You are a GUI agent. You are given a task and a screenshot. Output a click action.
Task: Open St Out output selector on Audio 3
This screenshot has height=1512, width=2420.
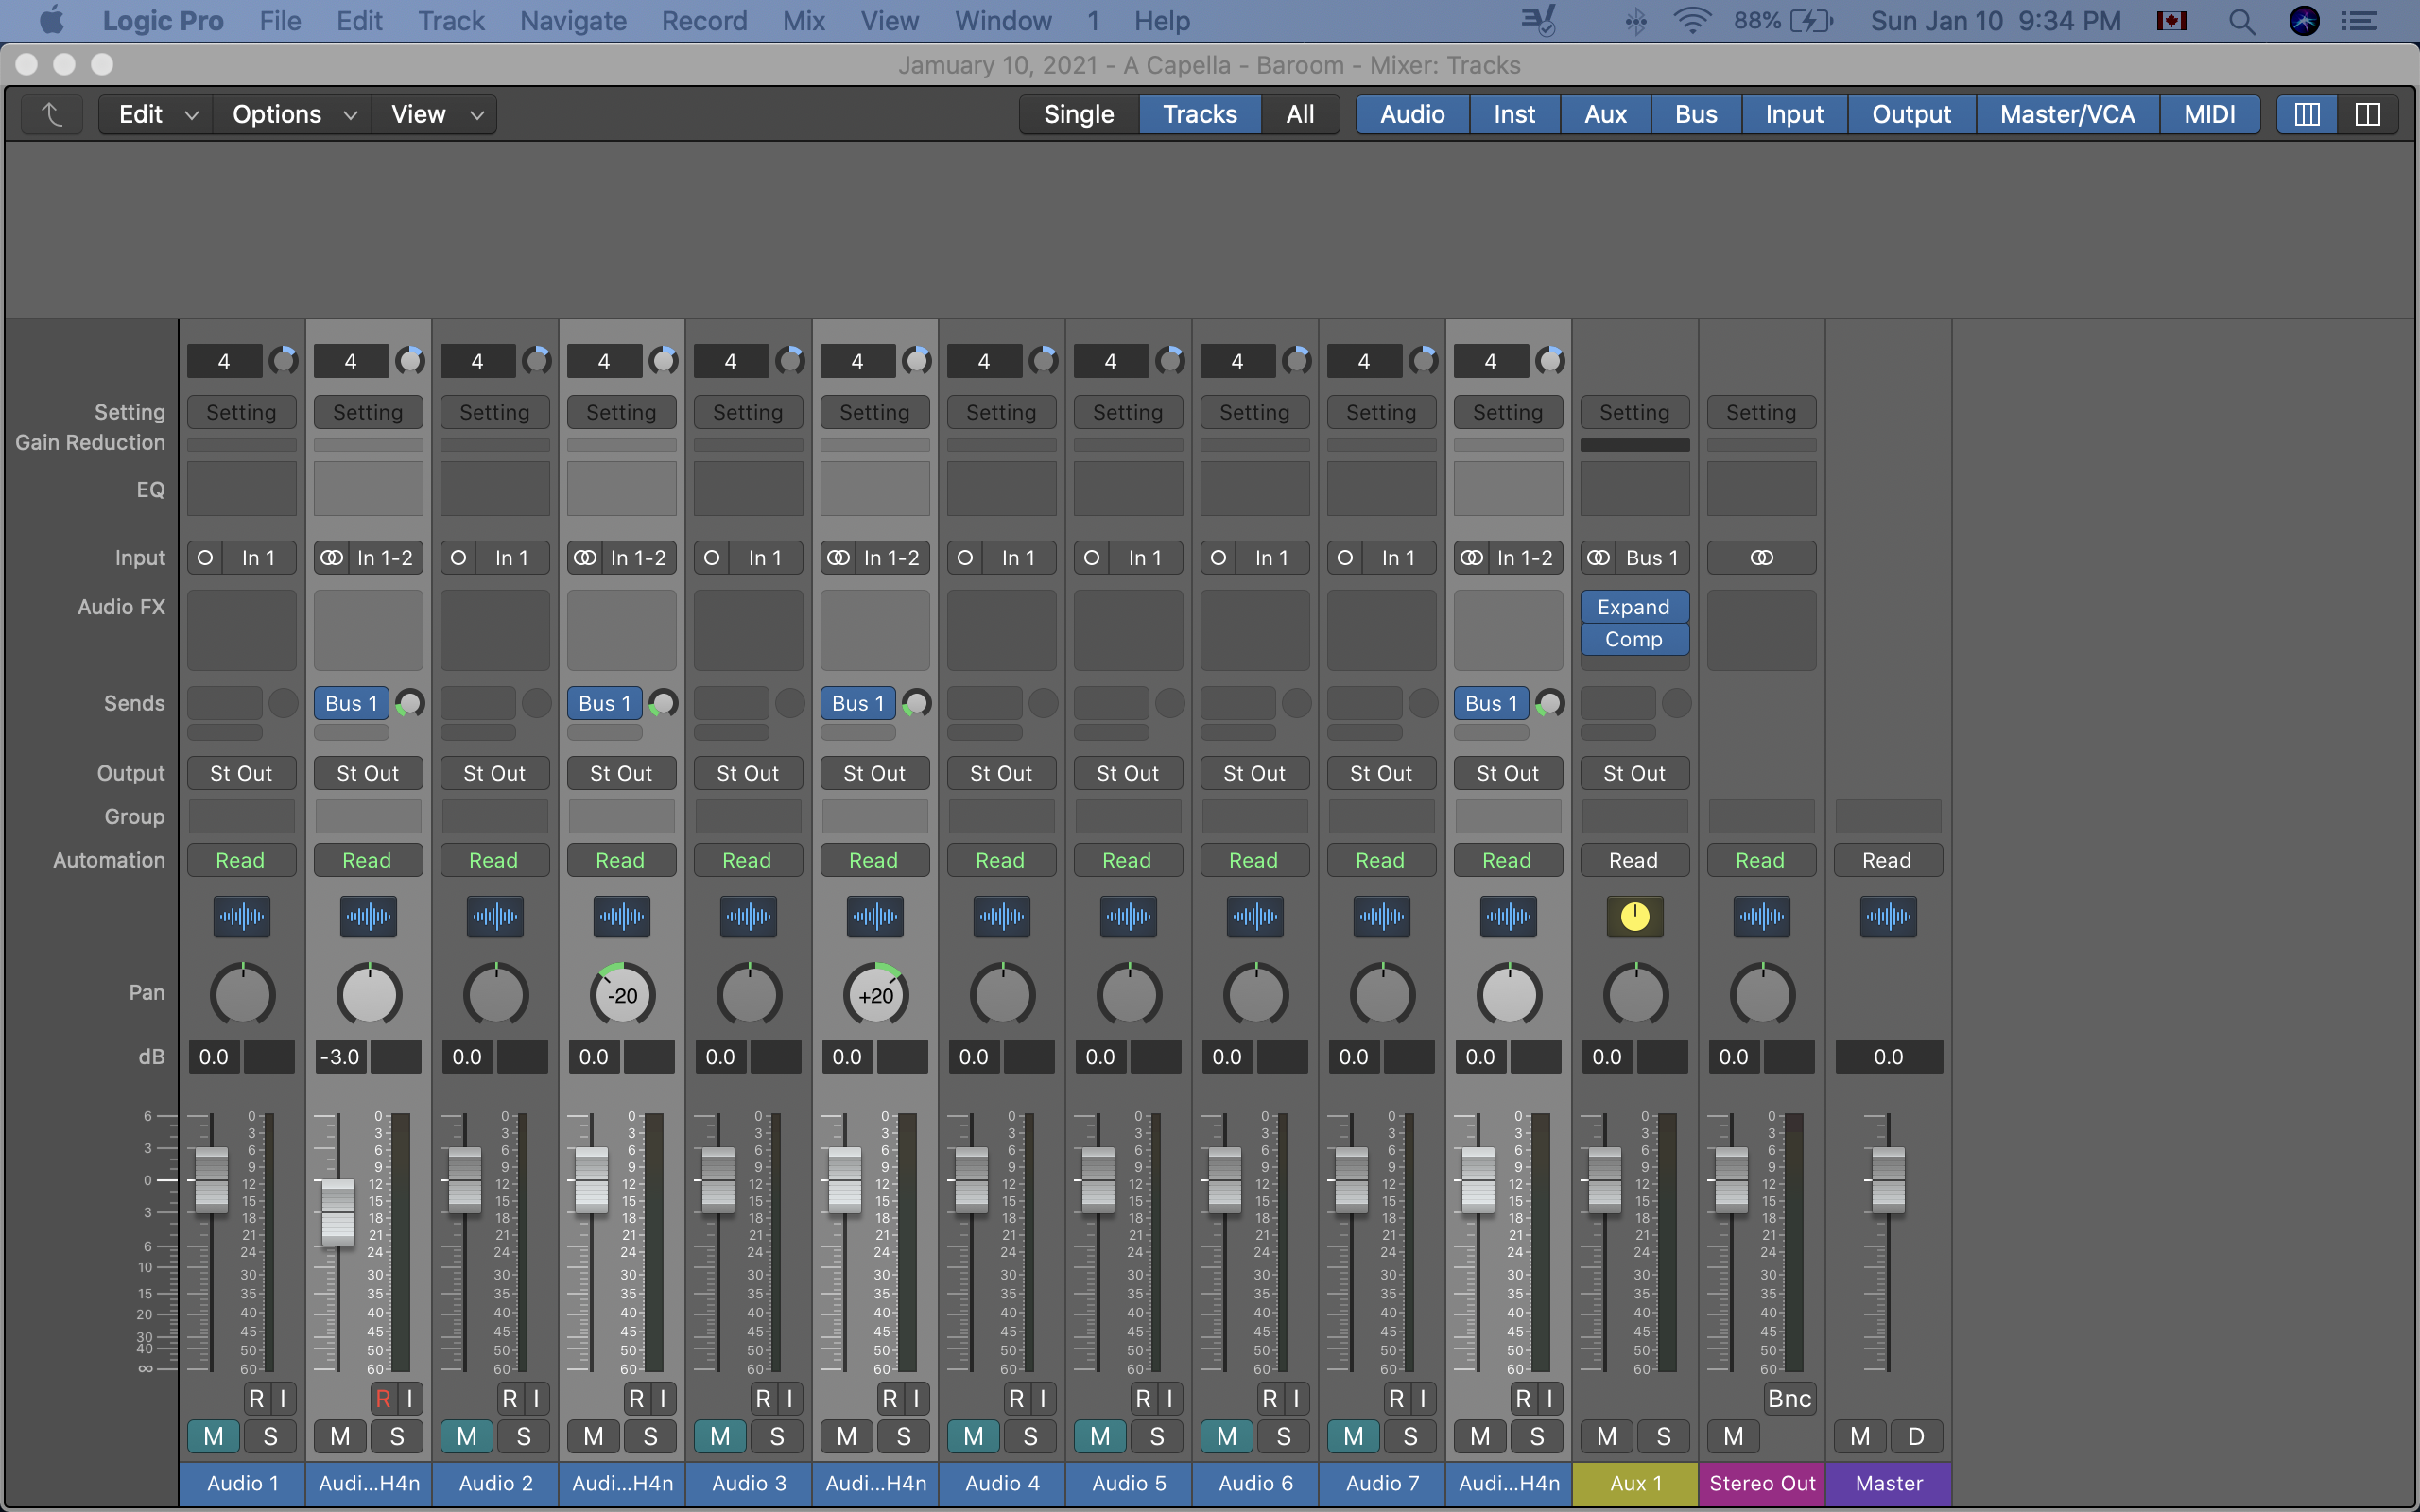pos(748,773)
